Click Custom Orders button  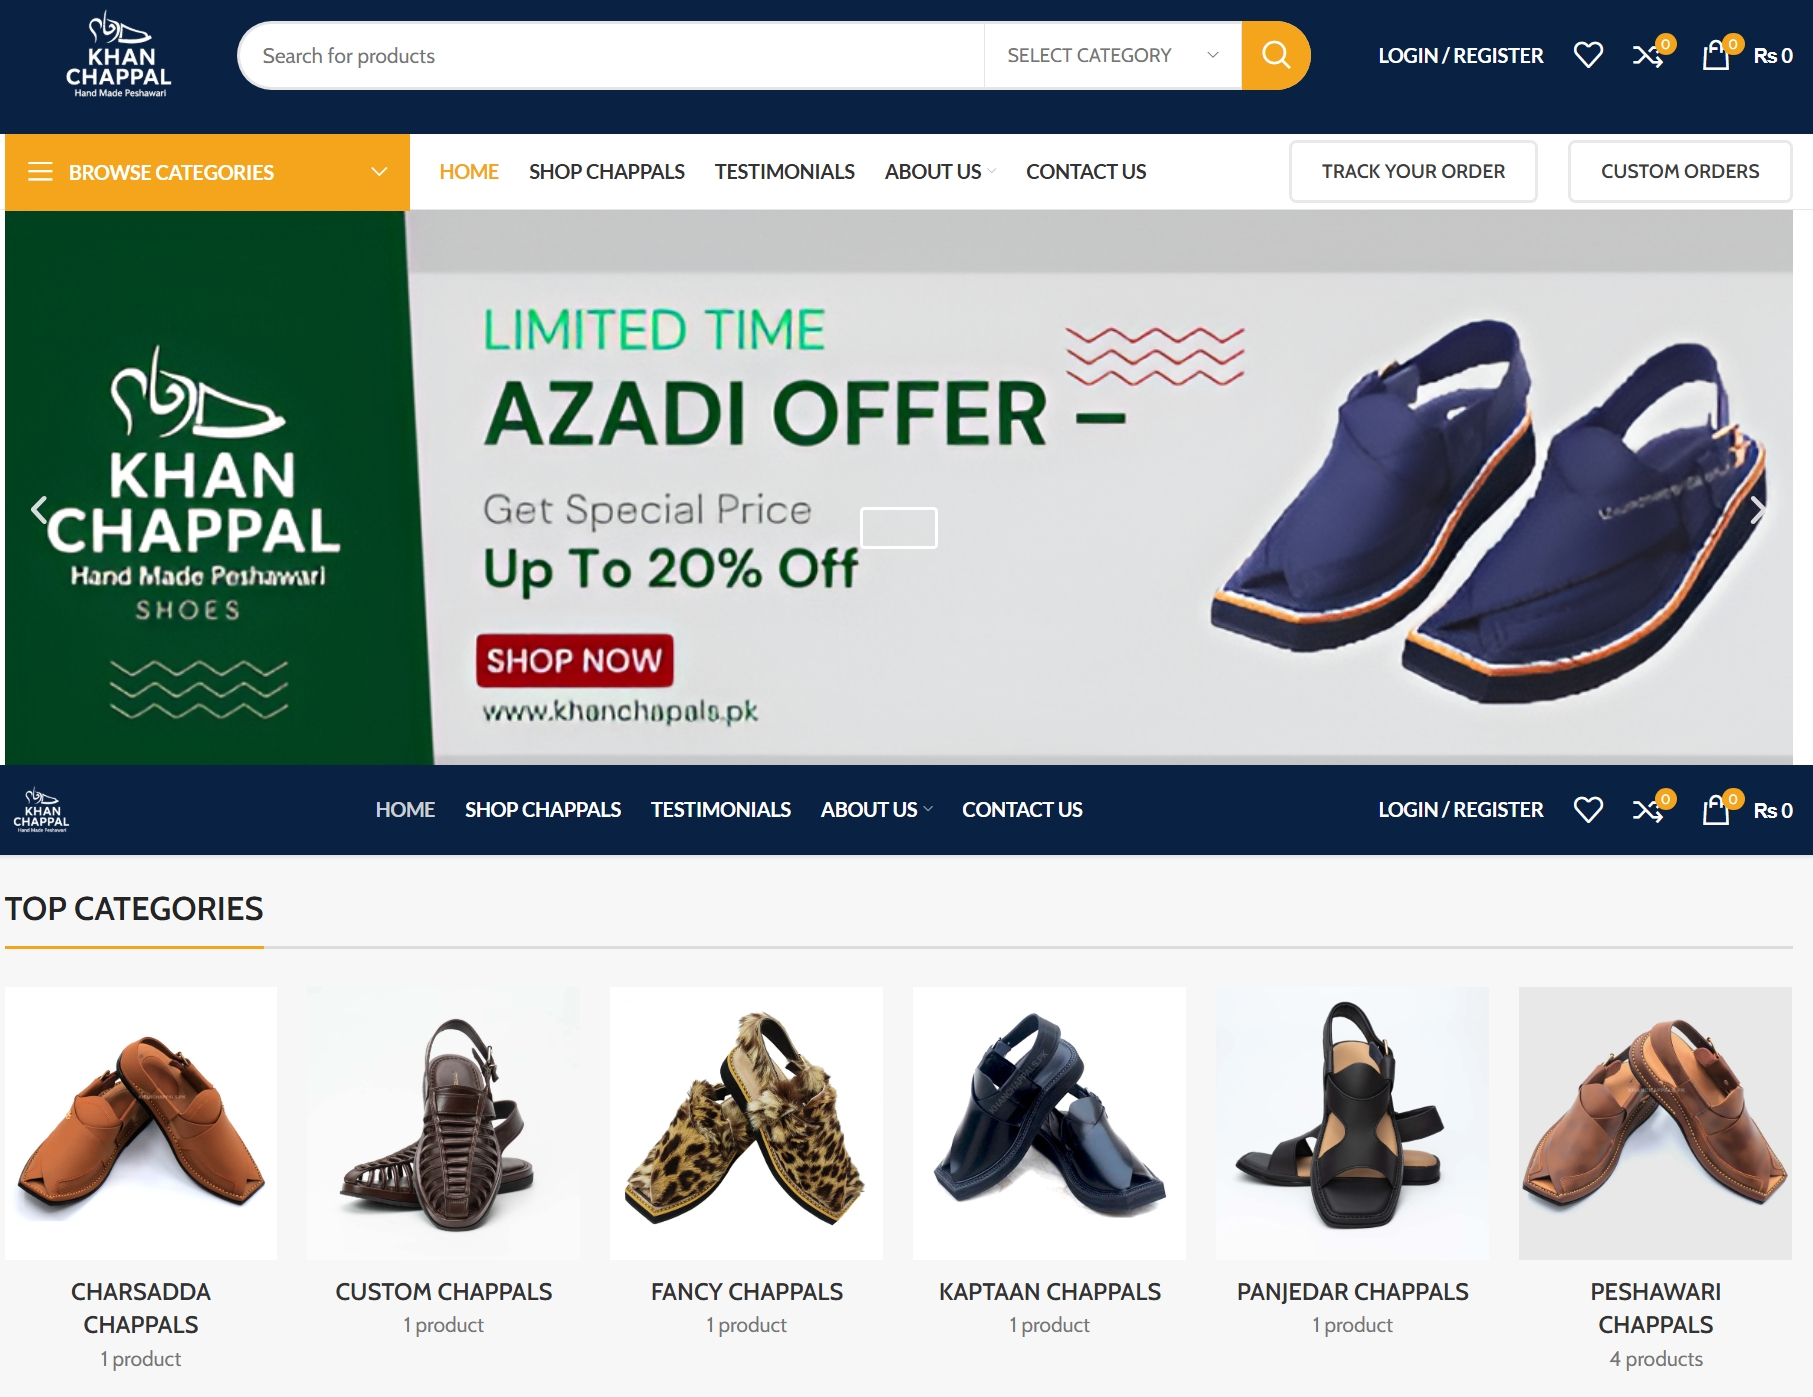[x=1679, y=171]
